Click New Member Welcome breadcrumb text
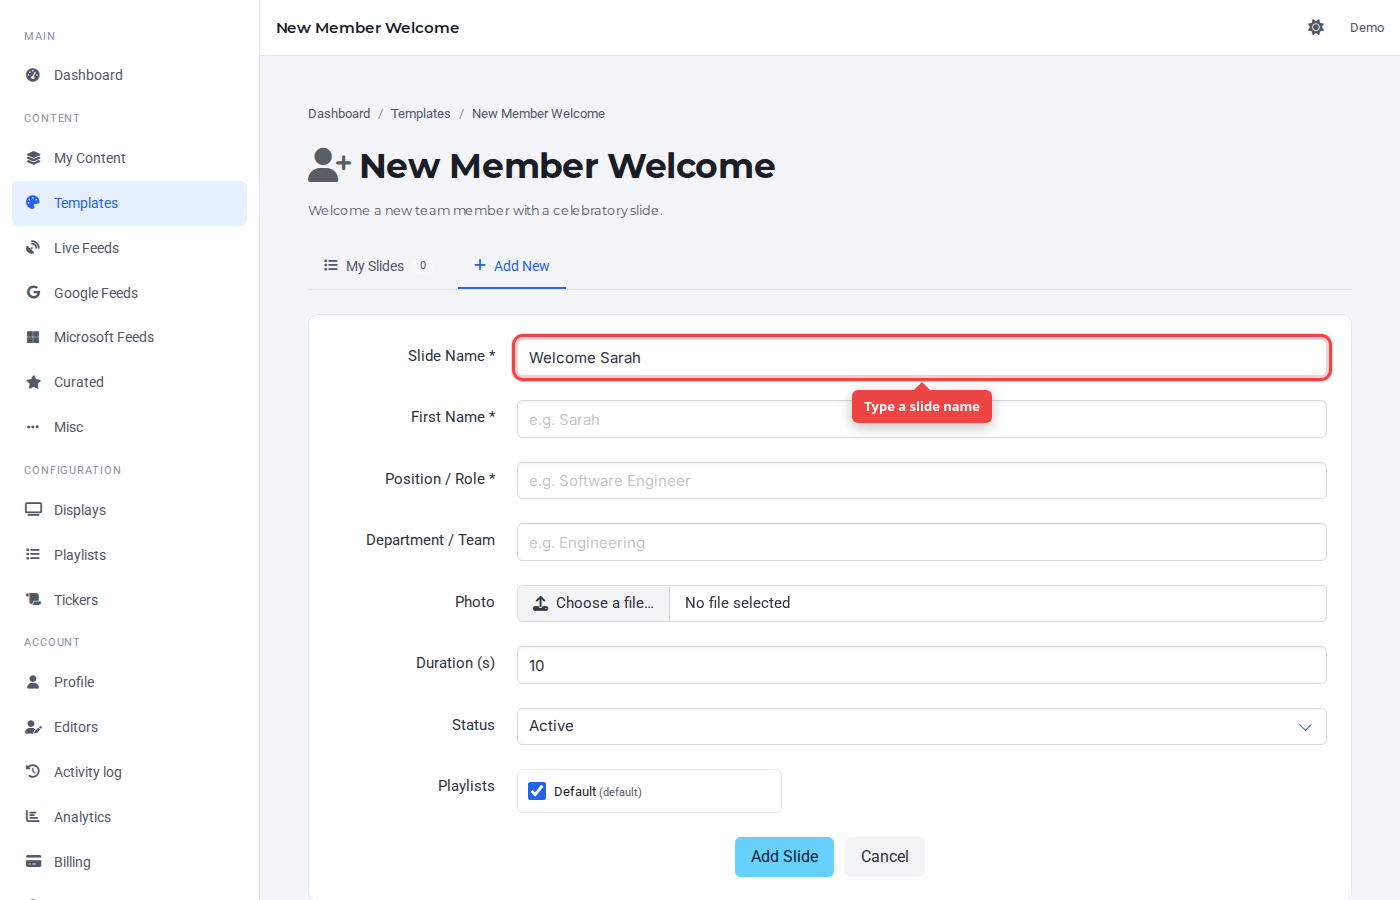 pyautogui.click(x=538, y=114)
